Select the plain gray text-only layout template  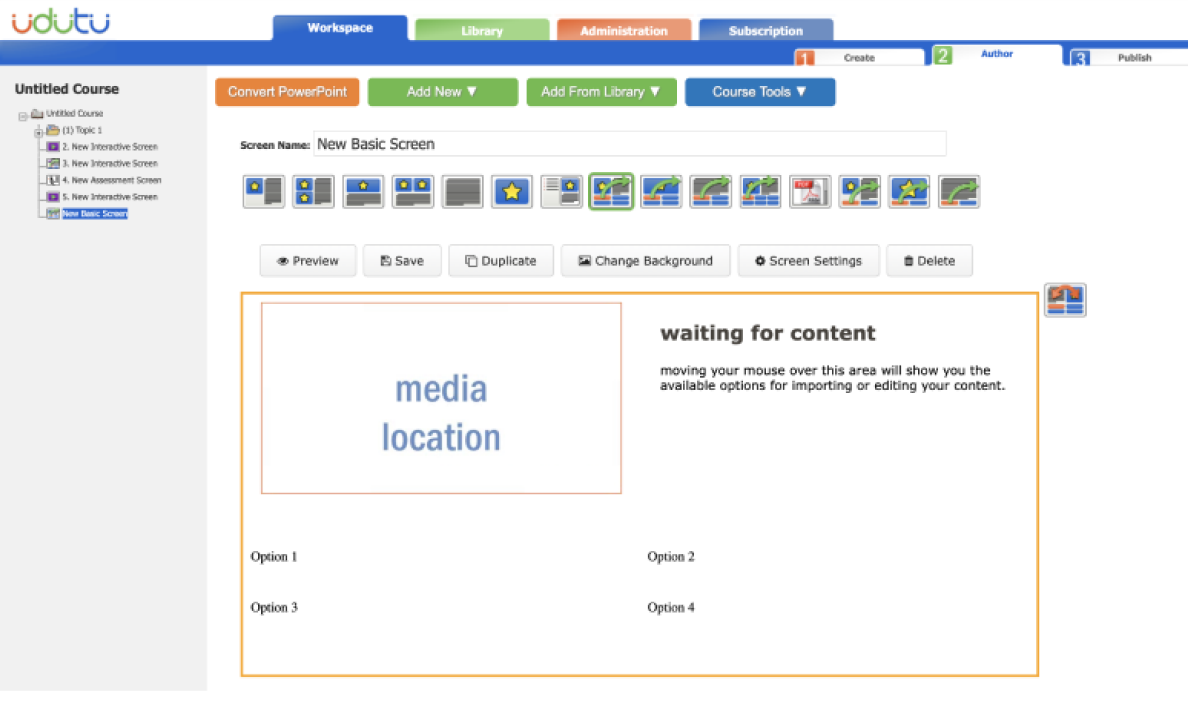tap(462, 191)
